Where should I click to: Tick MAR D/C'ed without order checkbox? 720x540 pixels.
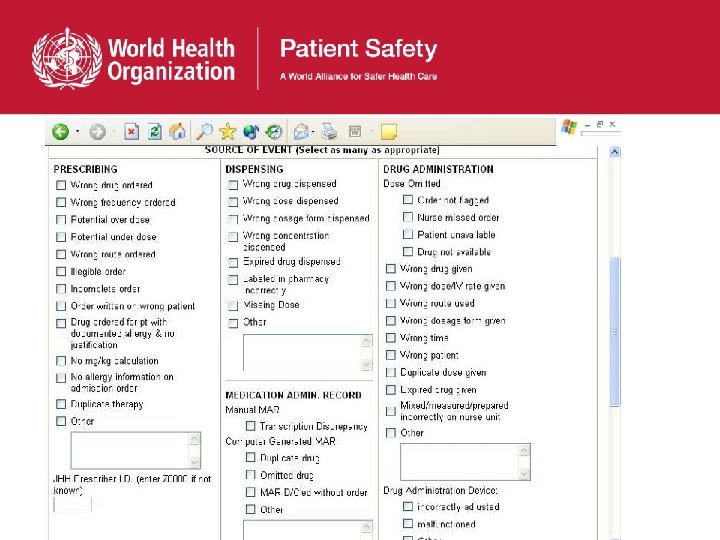tap(251, 492)
